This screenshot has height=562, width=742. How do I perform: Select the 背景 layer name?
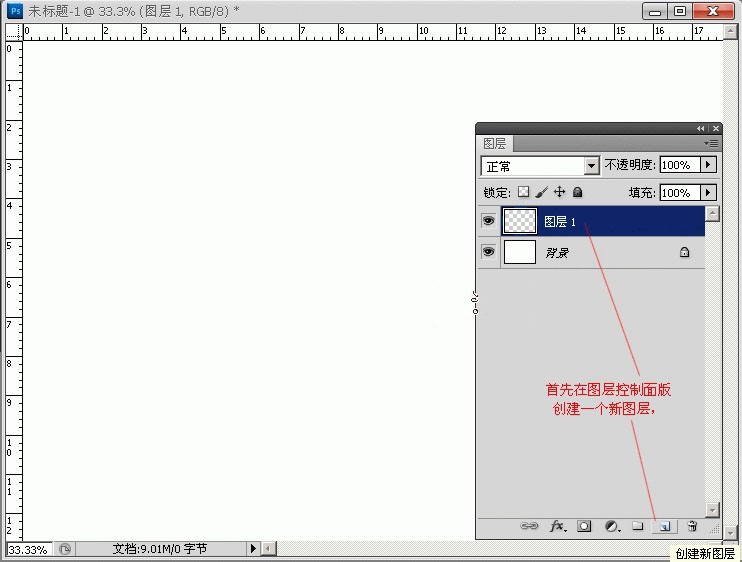point(556,253)
